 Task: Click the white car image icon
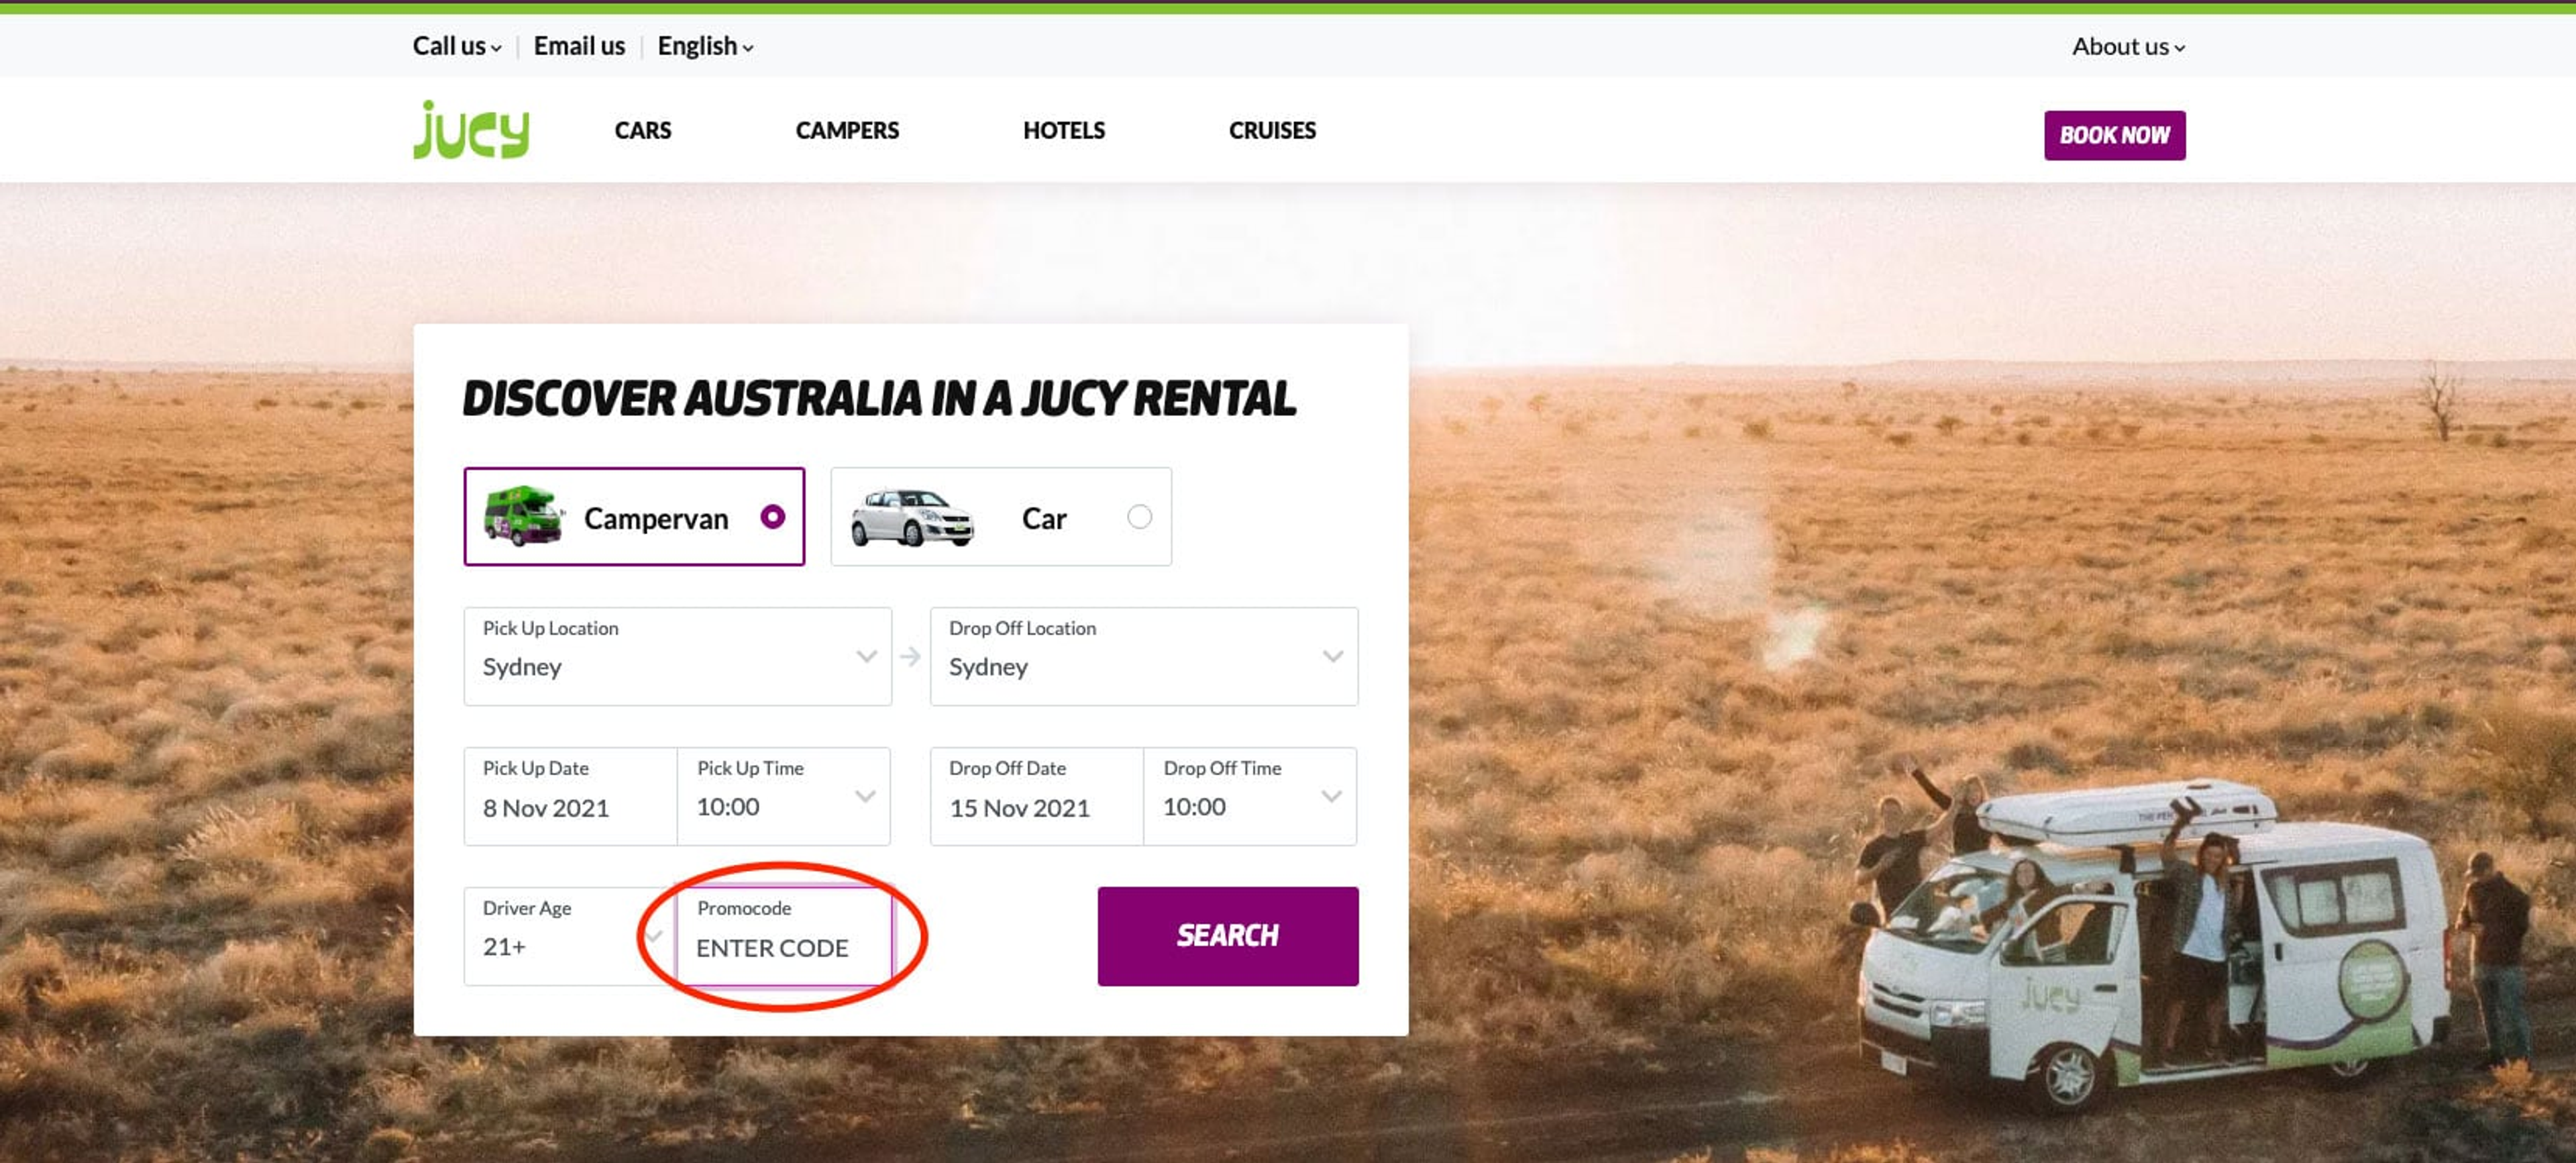(912, 517)
